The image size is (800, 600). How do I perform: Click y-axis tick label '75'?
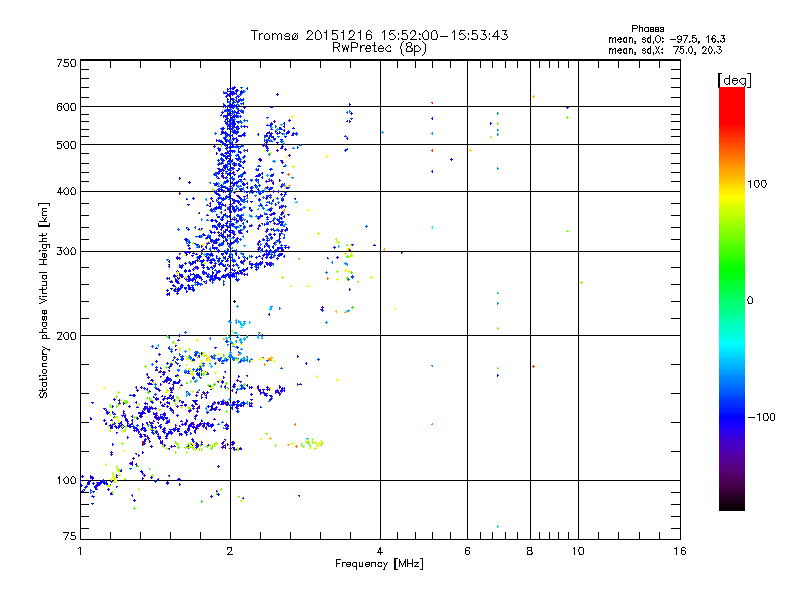point(70,536)
